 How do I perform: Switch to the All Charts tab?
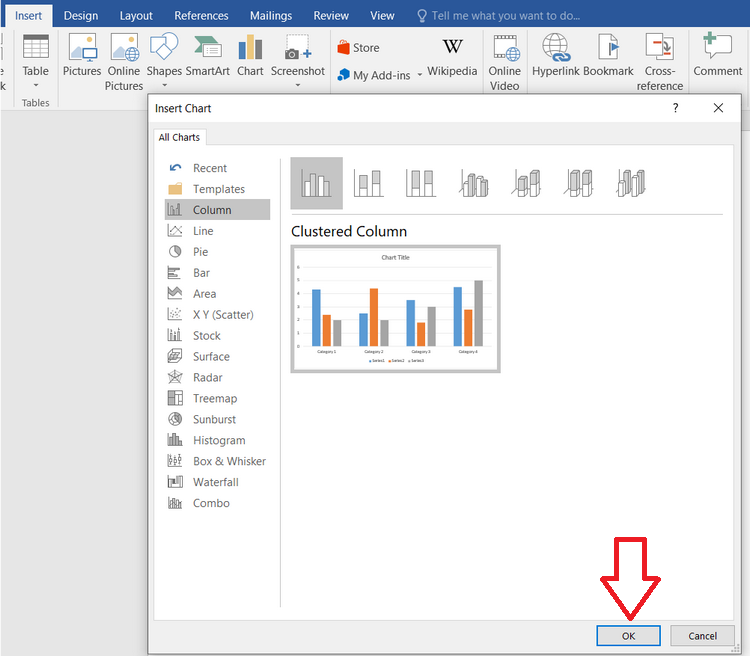coord(179,137)
